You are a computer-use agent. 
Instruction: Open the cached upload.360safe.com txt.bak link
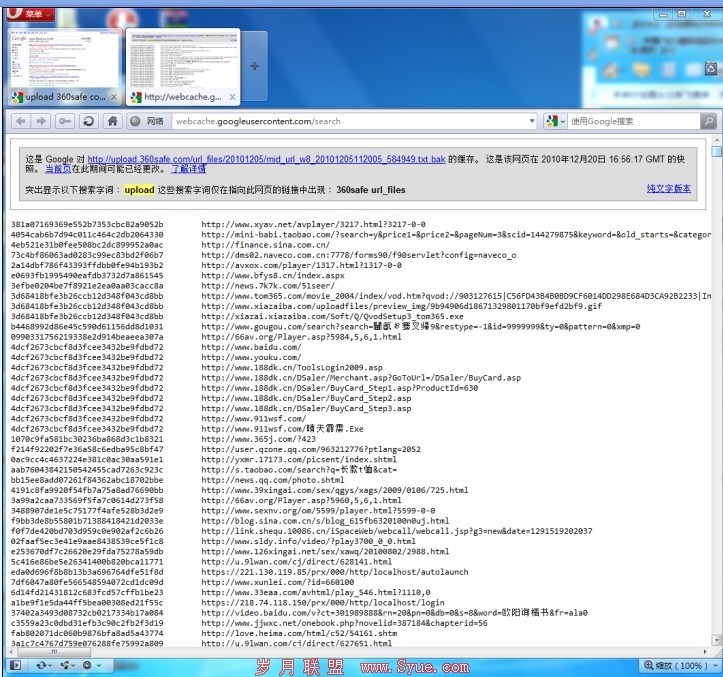(266, 159)
